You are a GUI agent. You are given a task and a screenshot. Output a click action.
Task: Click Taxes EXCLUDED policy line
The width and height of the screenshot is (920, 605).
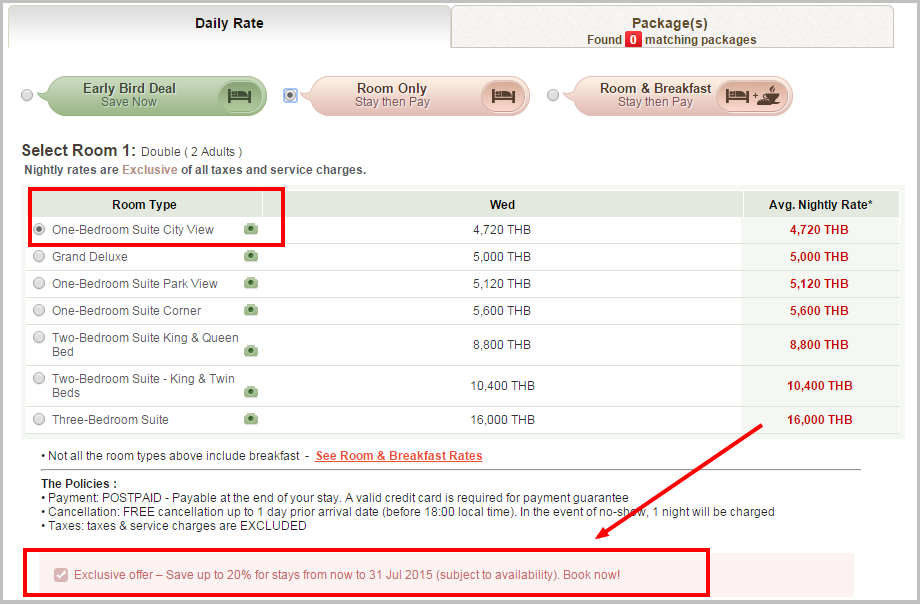pyautogui.click(x=174, y=526)
